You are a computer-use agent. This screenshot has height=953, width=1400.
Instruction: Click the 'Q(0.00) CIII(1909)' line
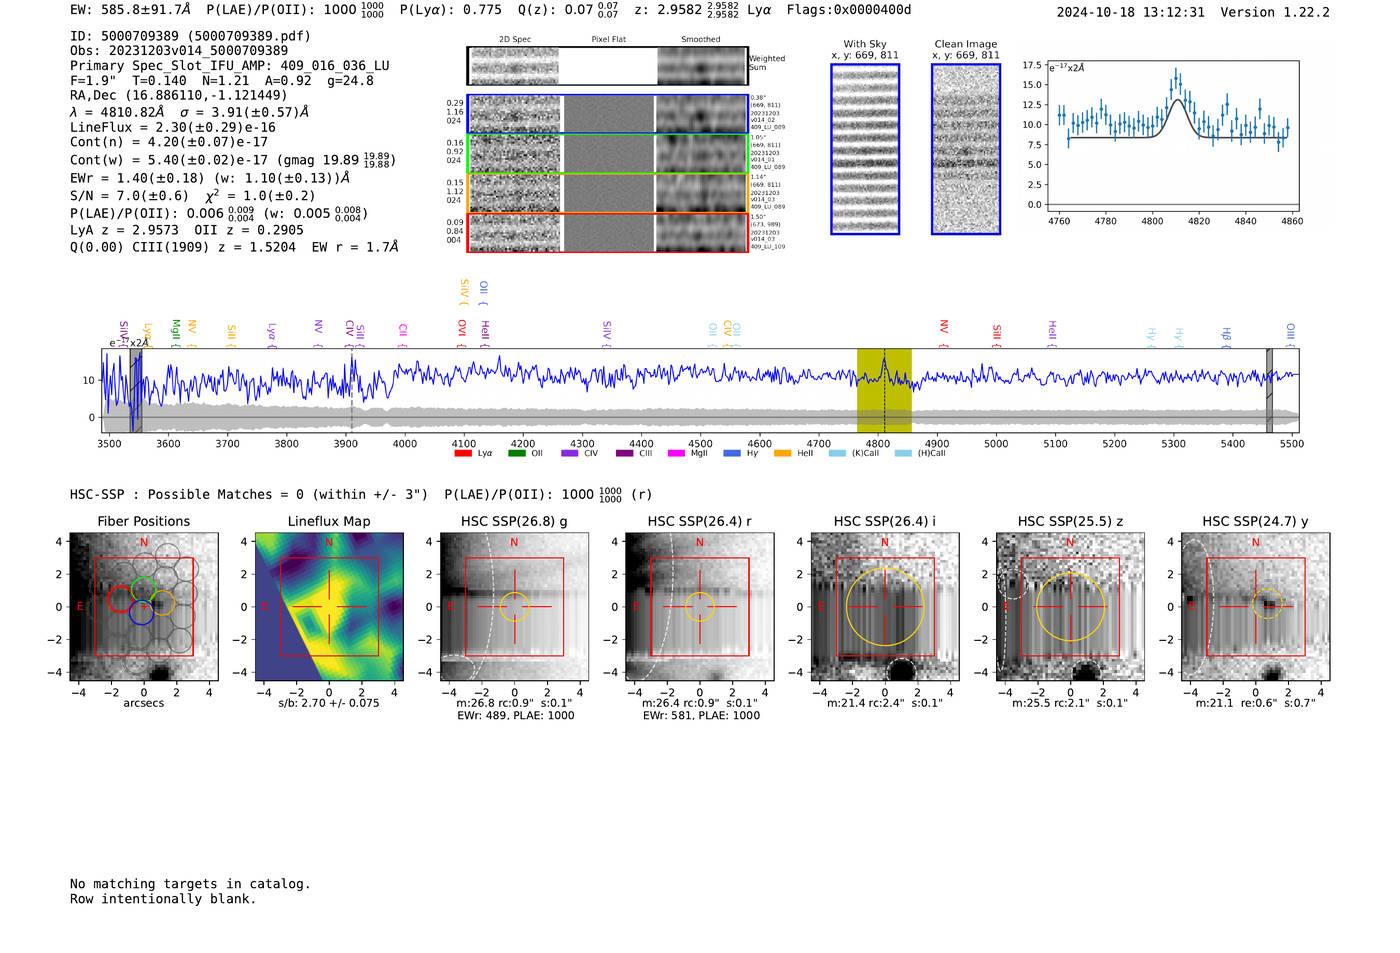234,246
